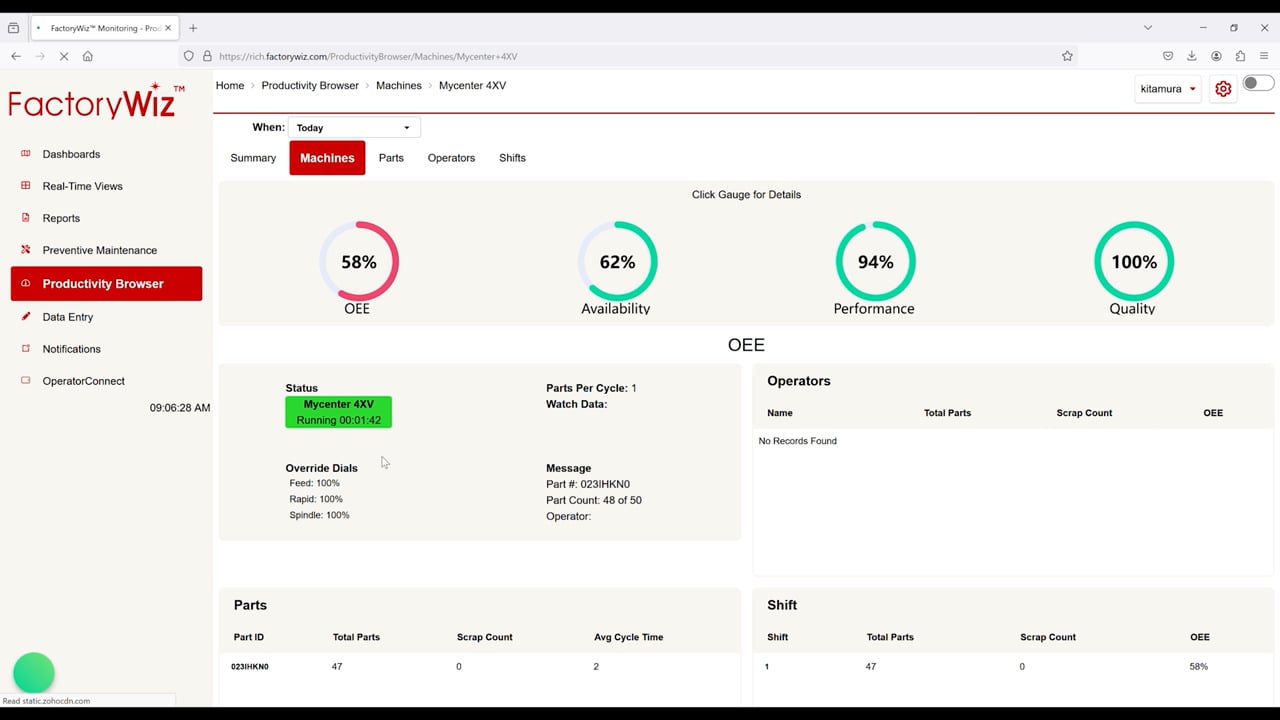
Task: Open the browser list all tabs chevron
Action: click(x=1147, y=28)
